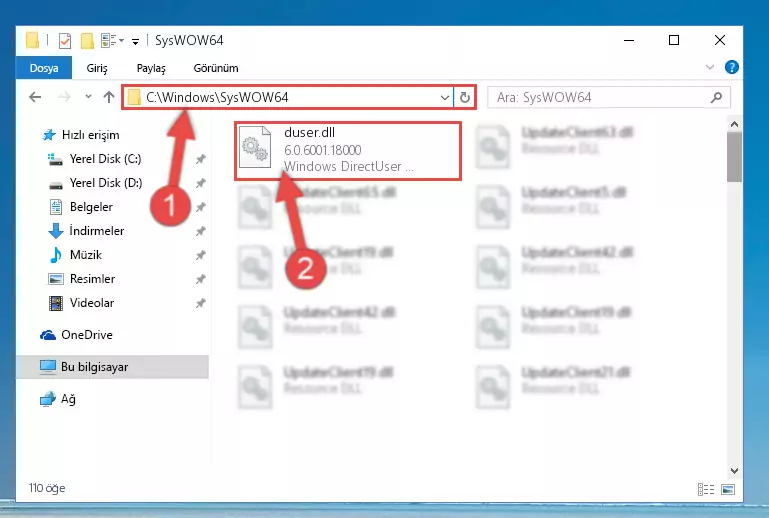Expand the address bar history dropdown

[444, 98]
